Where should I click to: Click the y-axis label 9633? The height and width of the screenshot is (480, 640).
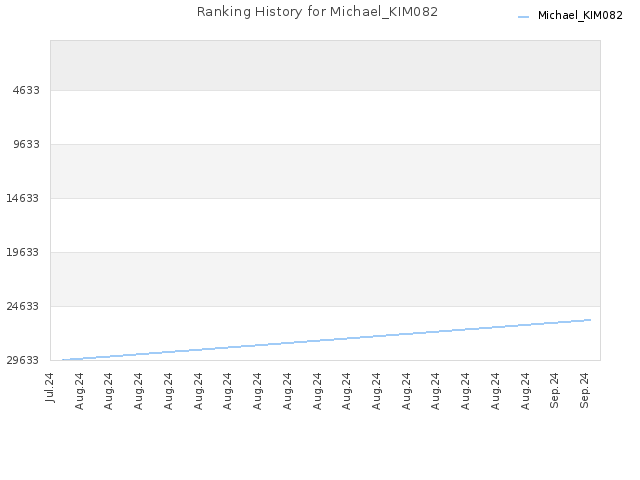tap(26, 144)
